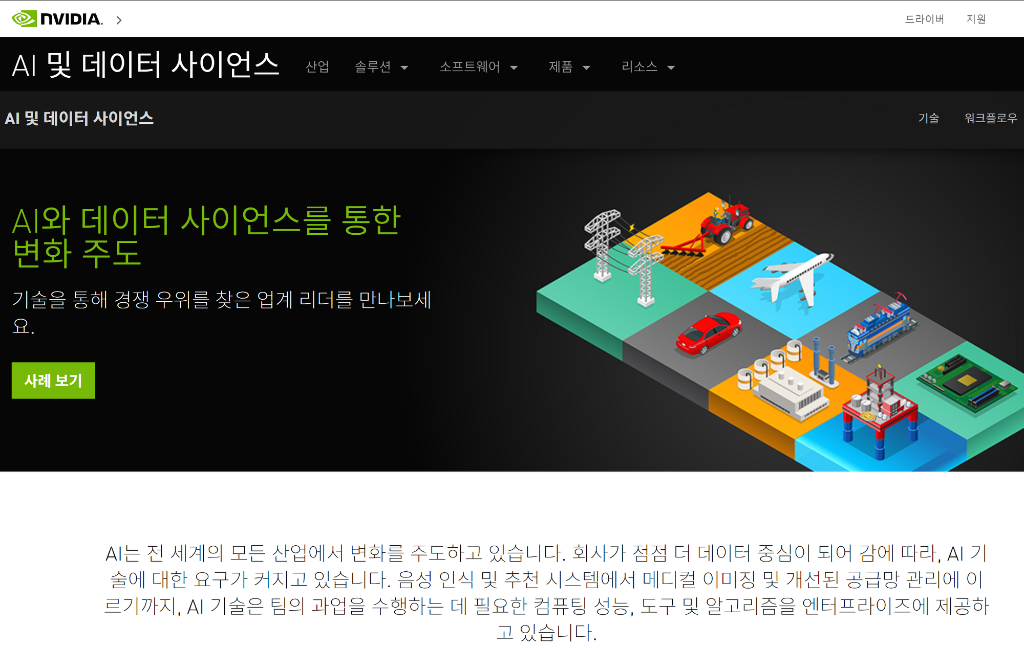Click the white airplane illustration
Viewport: 1024px width, 648px height.
pyautogui.click(x=792, y=279)
